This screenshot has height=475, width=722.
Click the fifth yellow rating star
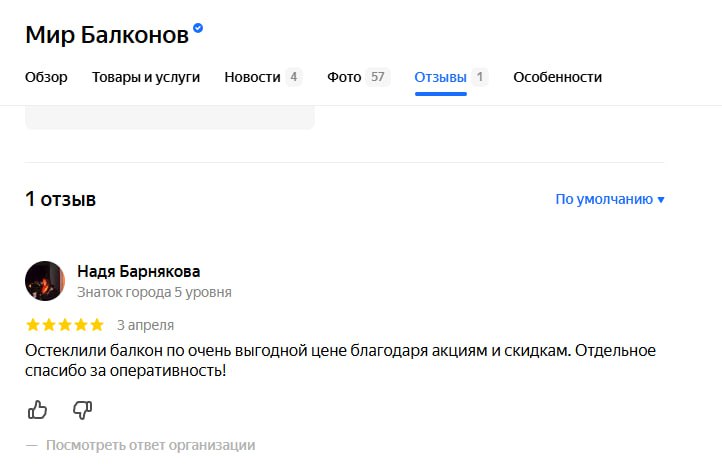click(97, 325)
